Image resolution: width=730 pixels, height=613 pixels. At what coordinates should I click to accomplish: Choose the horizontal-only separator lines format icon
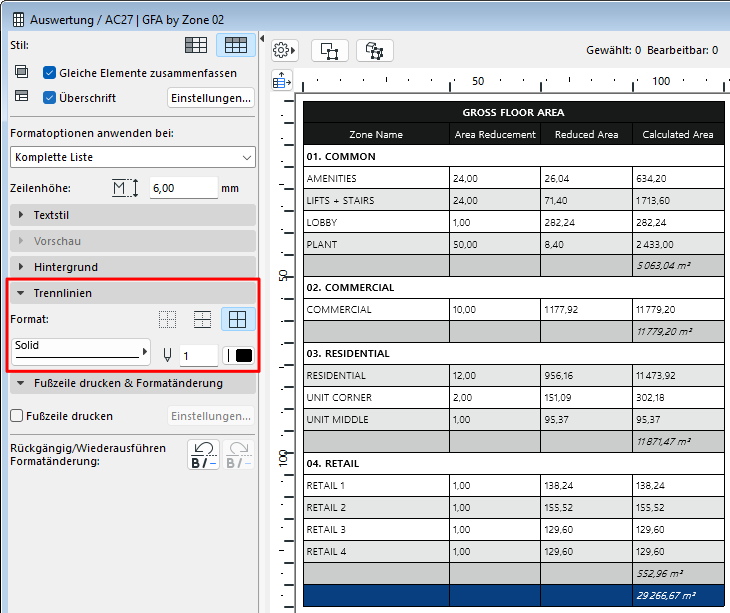(202, 319)
